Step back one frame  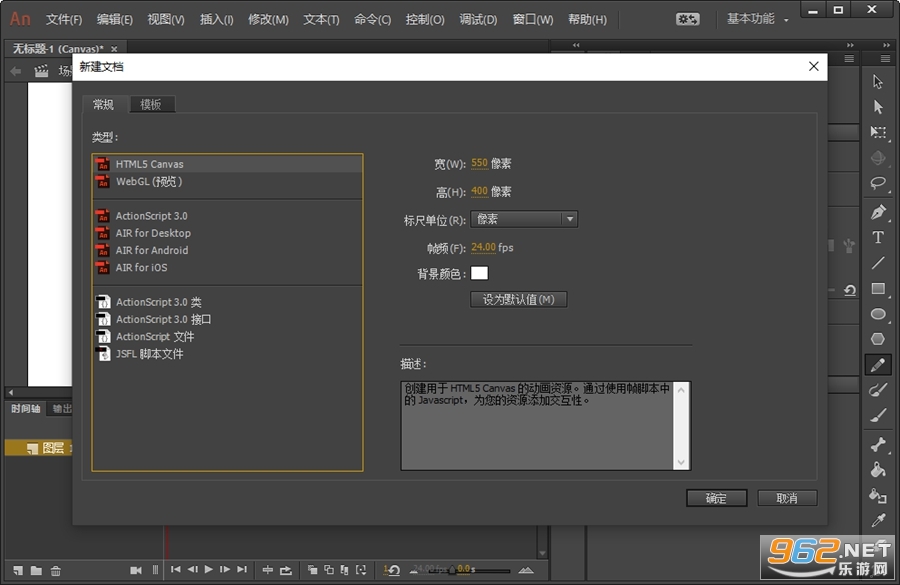coord(192,569)
